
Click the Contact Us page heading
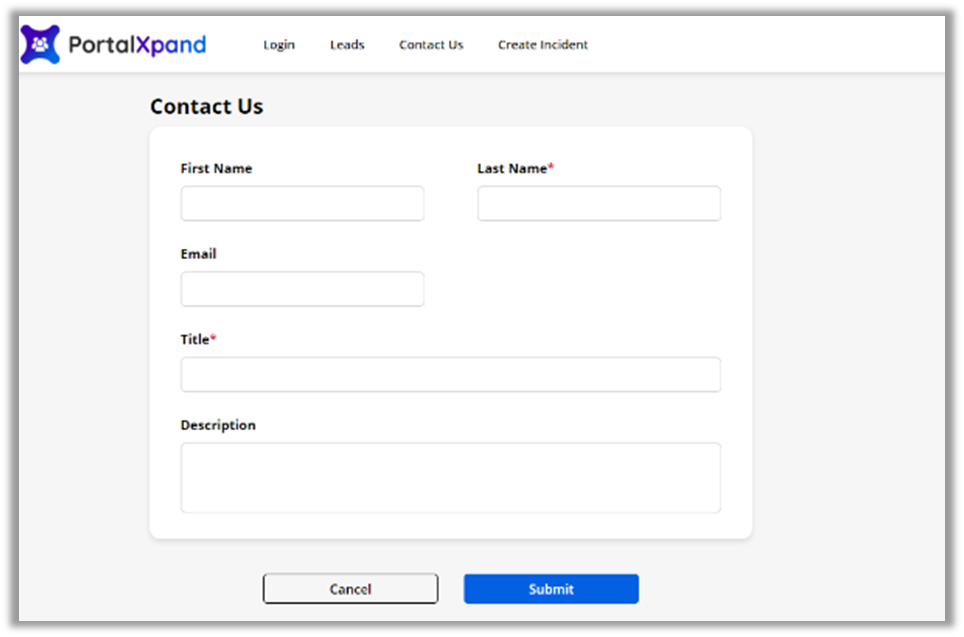(x=206, y=107)
